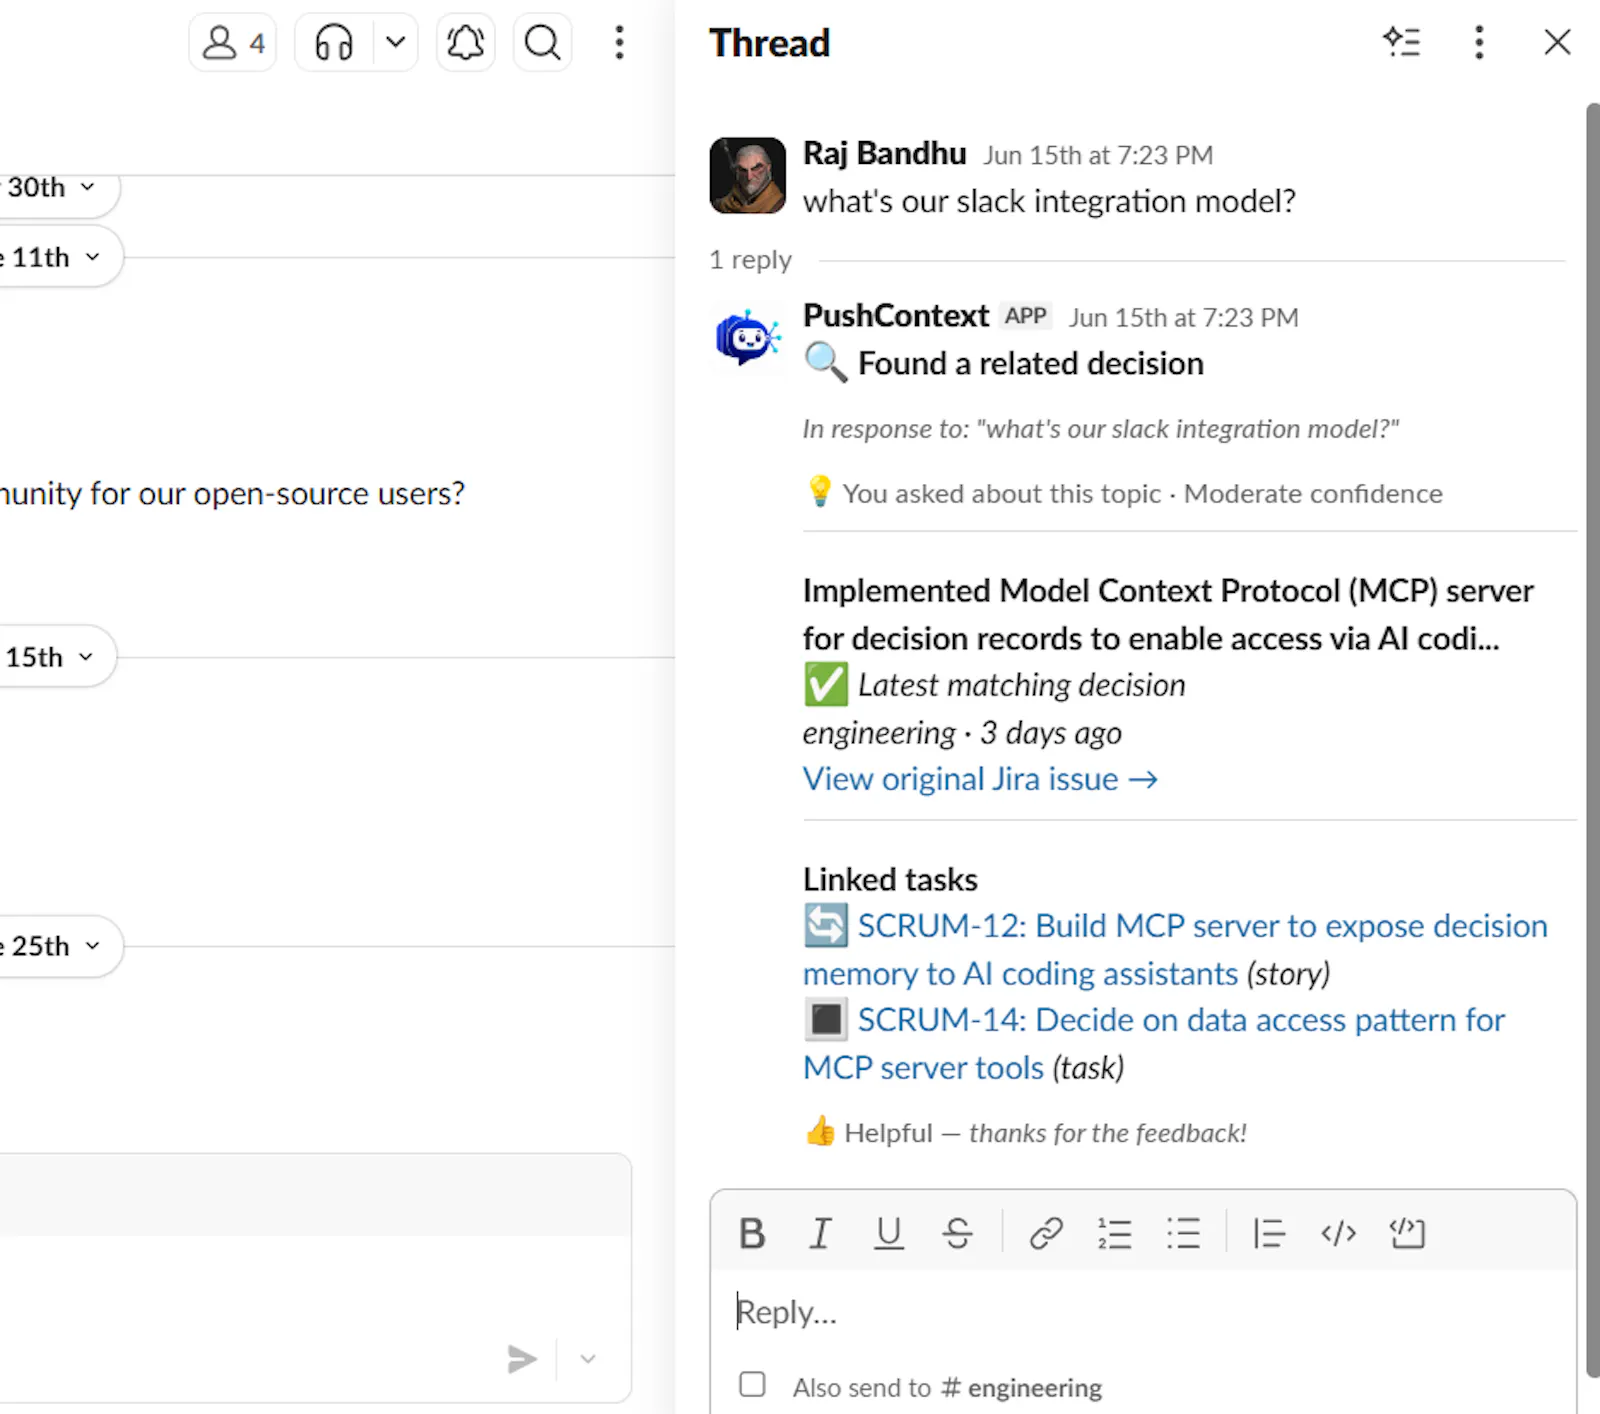1600x1414 pixels.
Task: Open channel more actions kebab menu
Action: [619, 43]
